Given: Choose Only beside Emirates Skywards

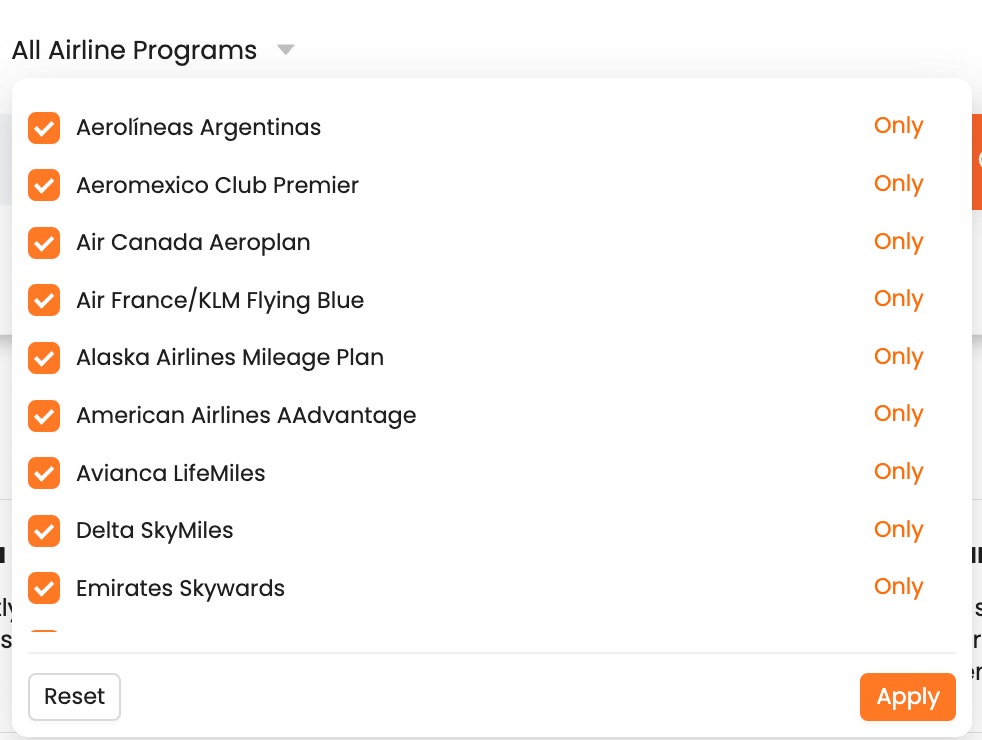Looking at the screenshot, I should click(x=897, y=587).
